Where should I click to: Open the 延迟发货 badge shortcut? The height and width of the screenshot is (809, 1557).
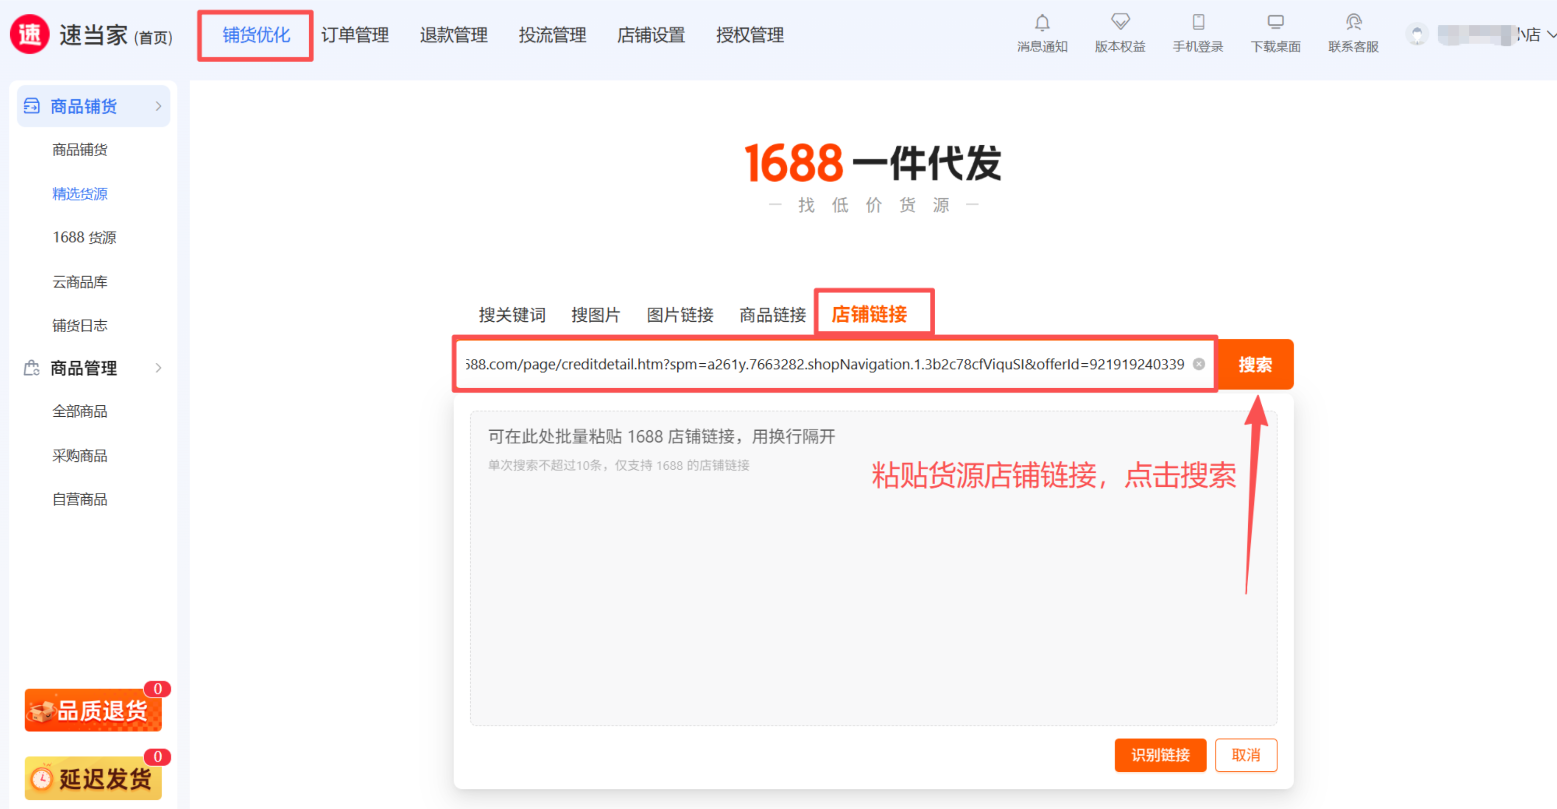click(93, 778)
